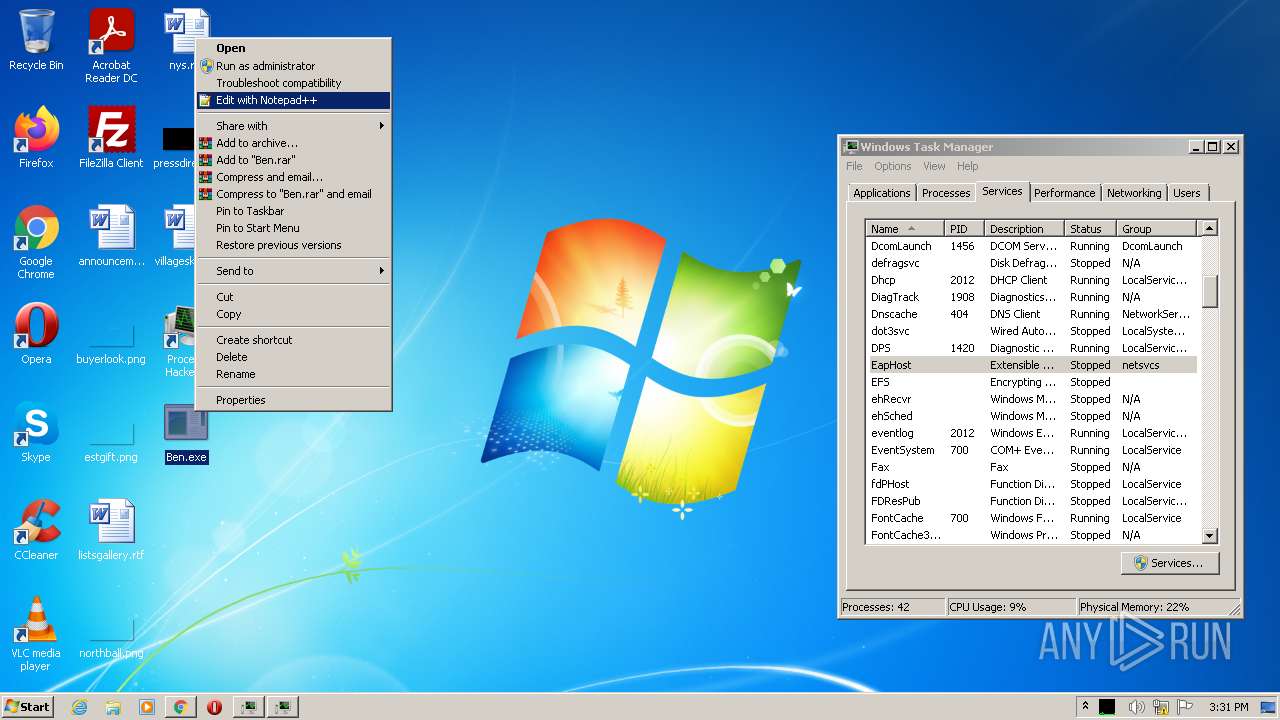1280x720 pixels.
Task: Open Windows Explorer folder in taskbar
Action: coord(113,707)
